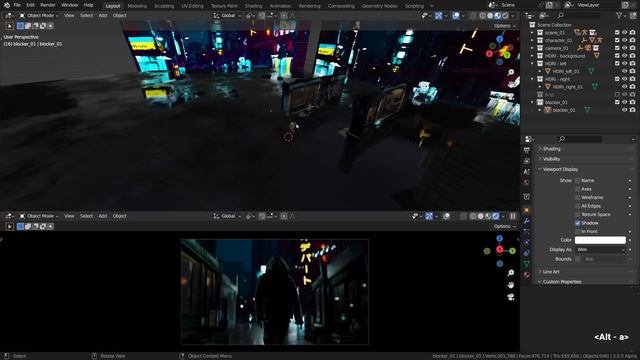The width and height of the screenshot is (640, 360).
Task: Enable the Wireframe checkbox
Action: coord(578,198)
